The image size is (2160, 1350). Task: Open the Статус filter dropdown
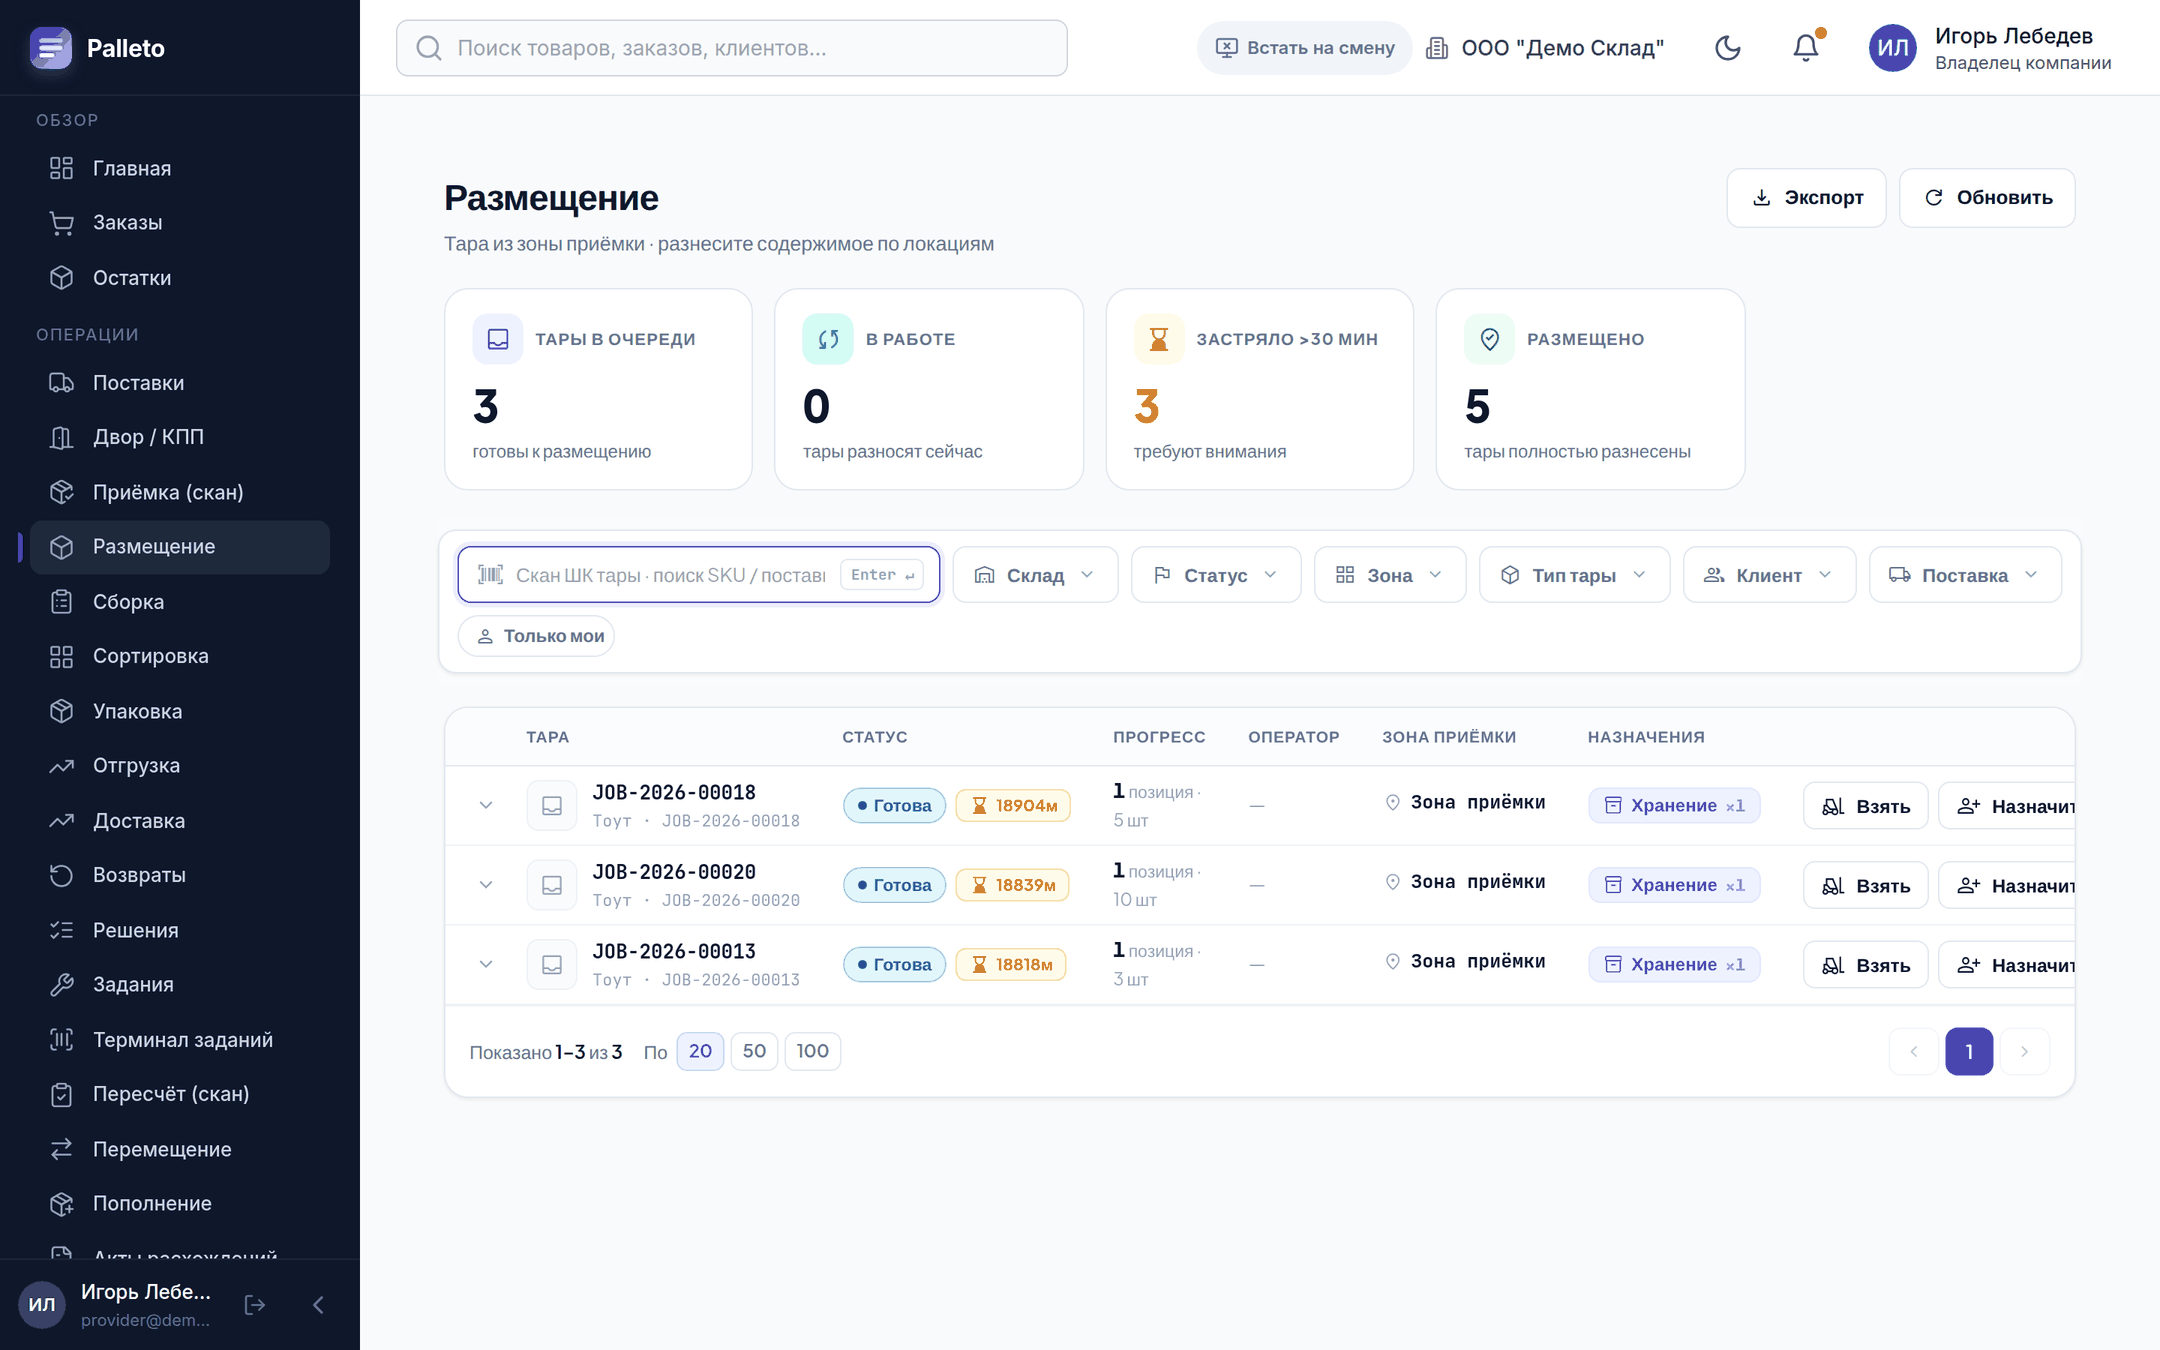[x=1215, y=575]
